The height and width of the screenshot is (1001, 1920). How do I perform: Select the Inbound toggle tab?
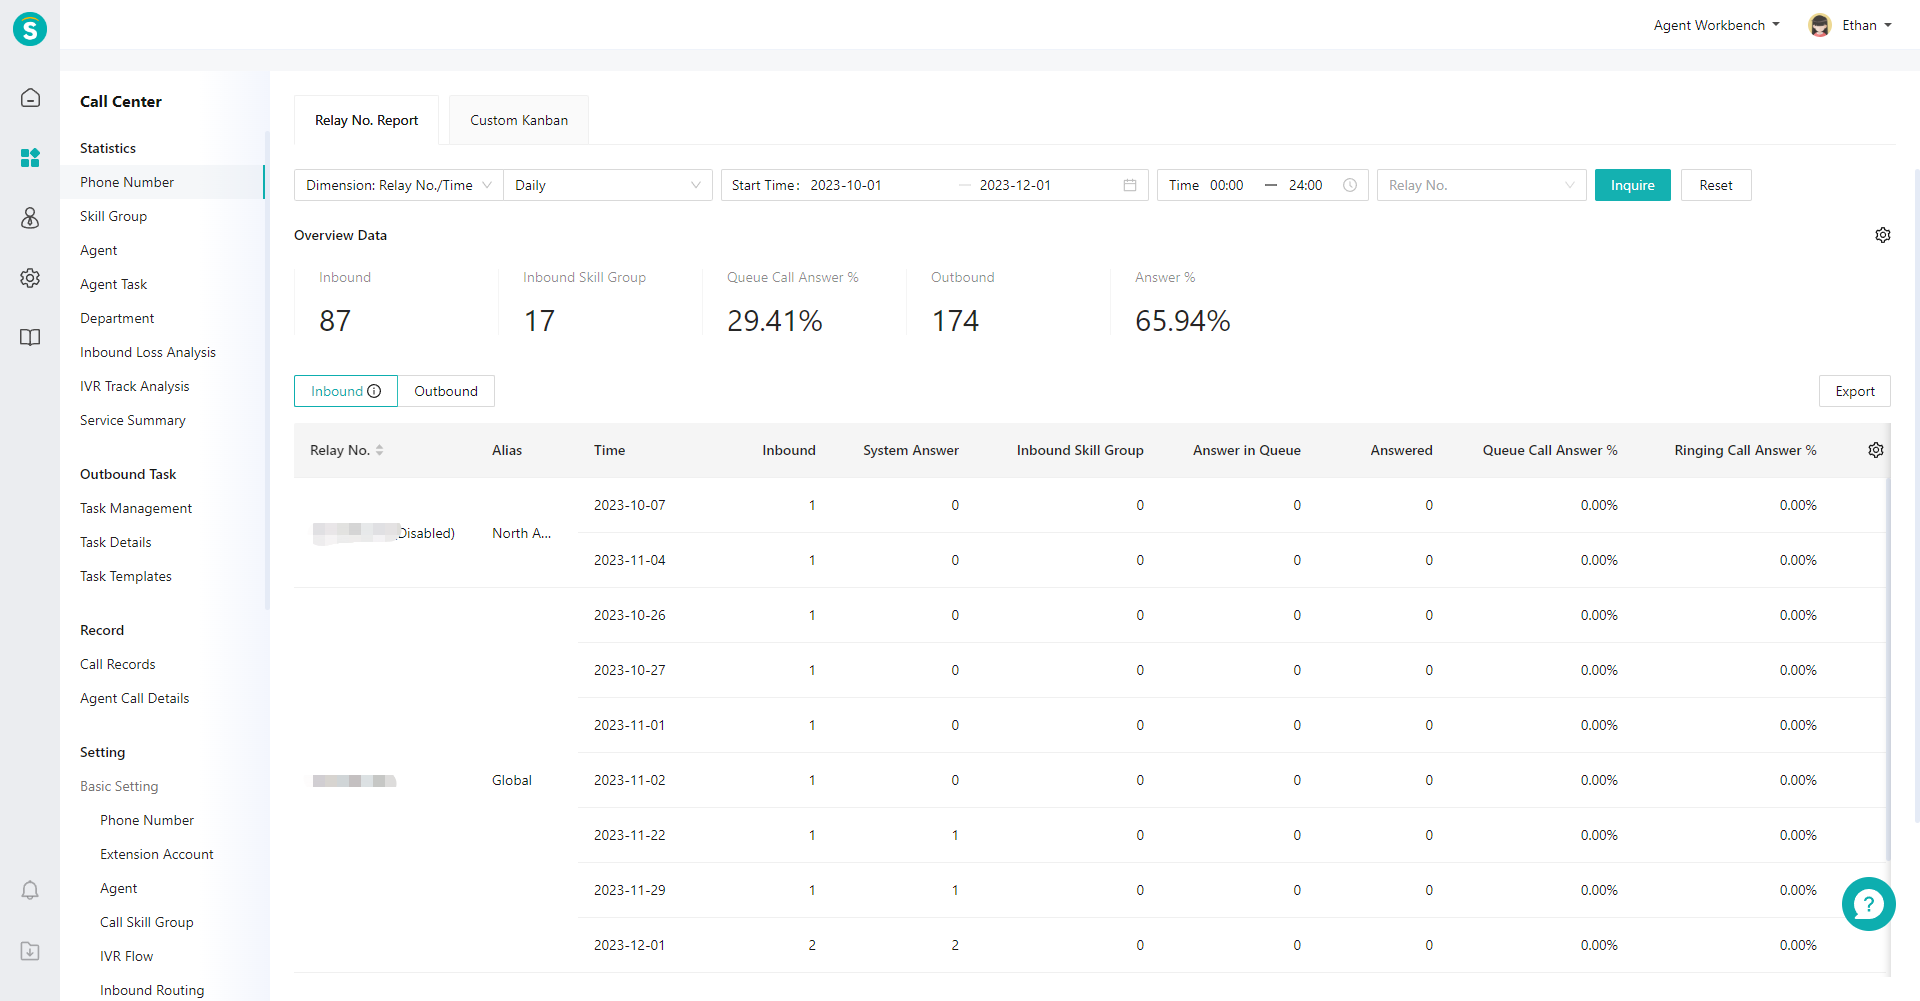(x=346, y=391)
